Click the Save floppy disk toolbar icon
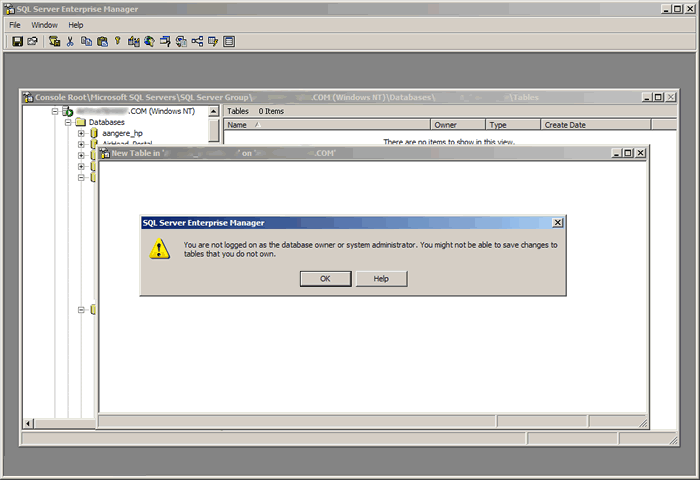This screenshot has width=700, height=480. click(17, 42)
